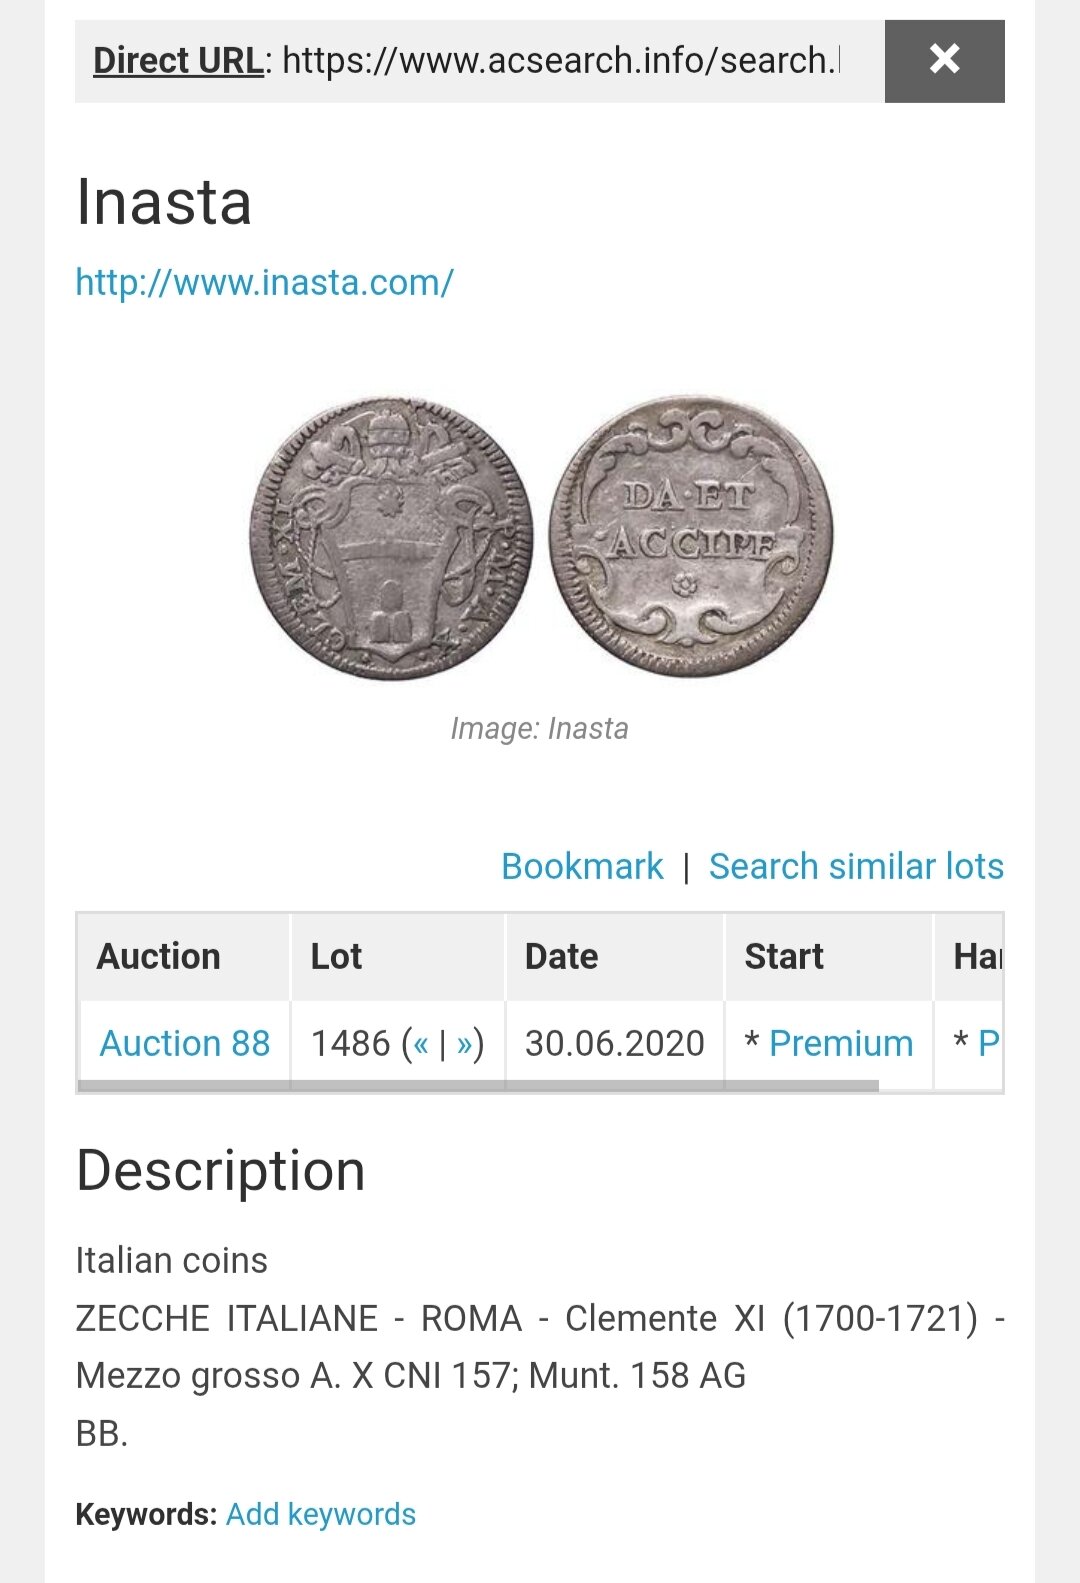Close the Direct URL bar
The height and width of the screenshot is (1583, 1080).
944,60
